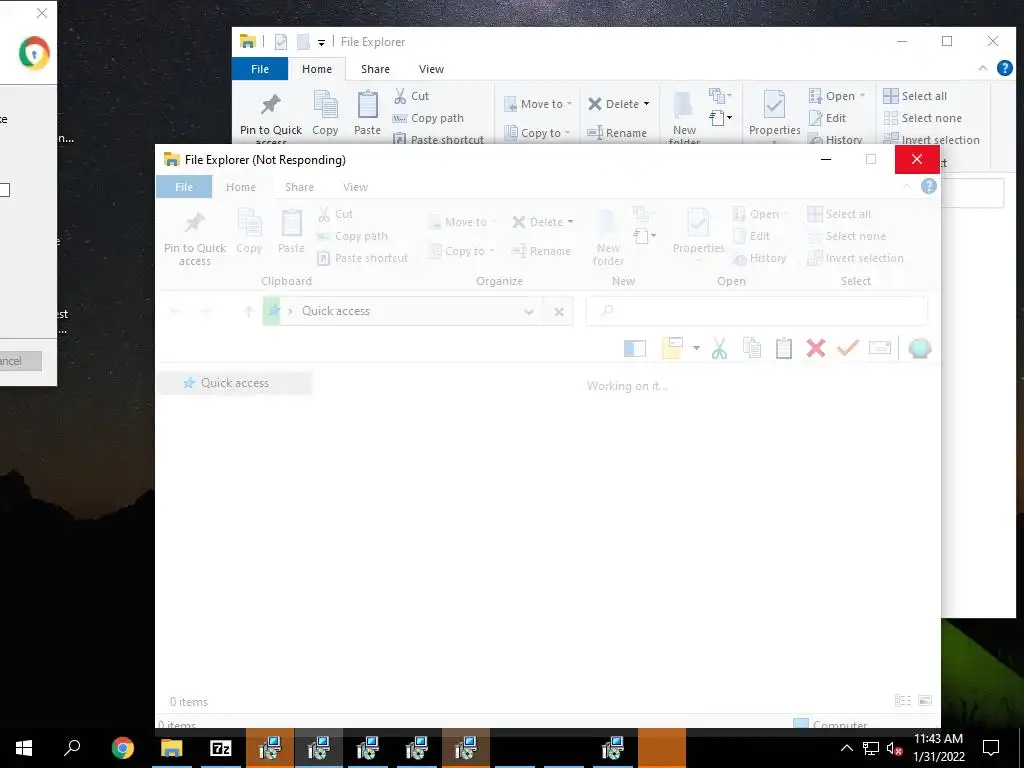Click the stop loading X beside the address bar
The width and height of the screenshot is (1024, 768).
559,312
